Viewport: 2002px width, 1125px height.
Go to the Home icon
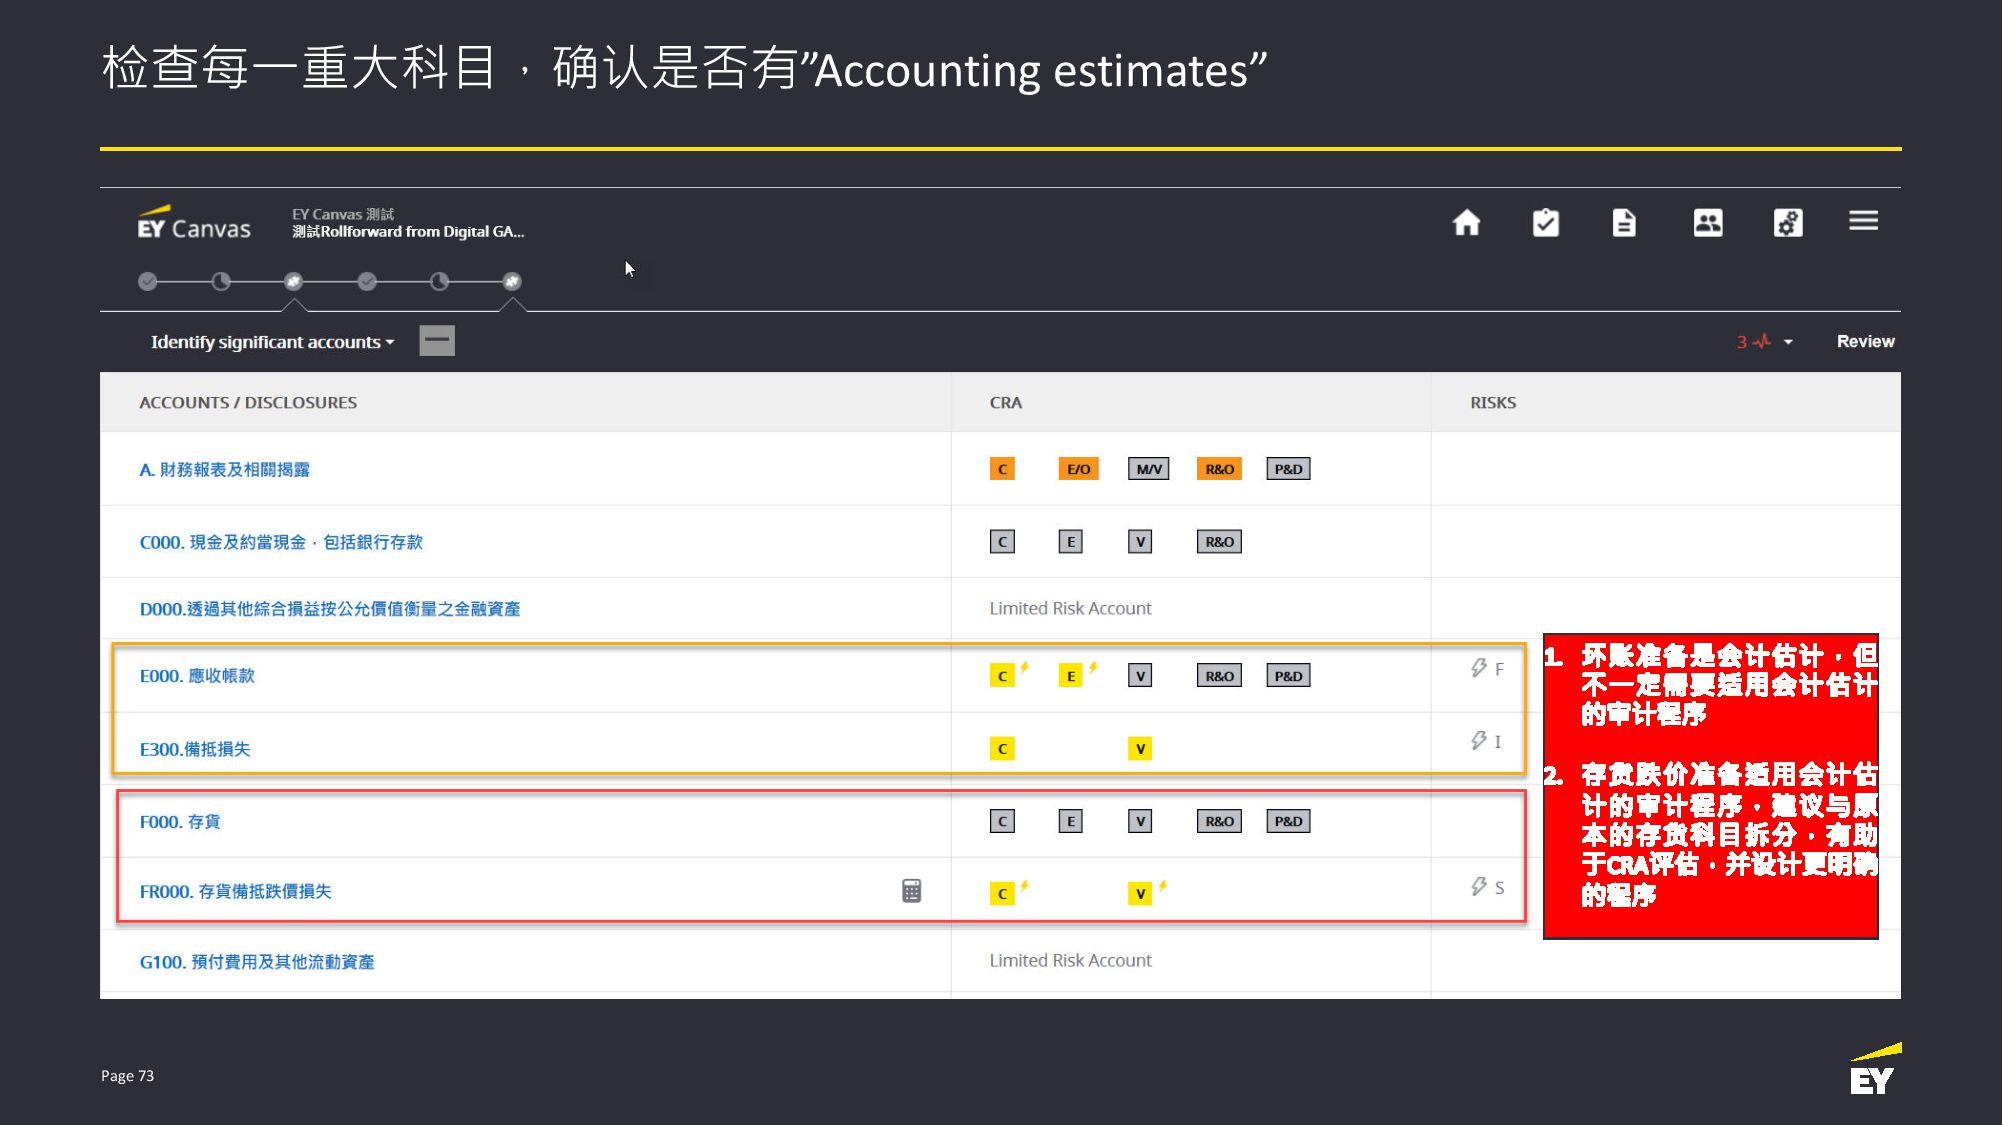point(1466,222)
